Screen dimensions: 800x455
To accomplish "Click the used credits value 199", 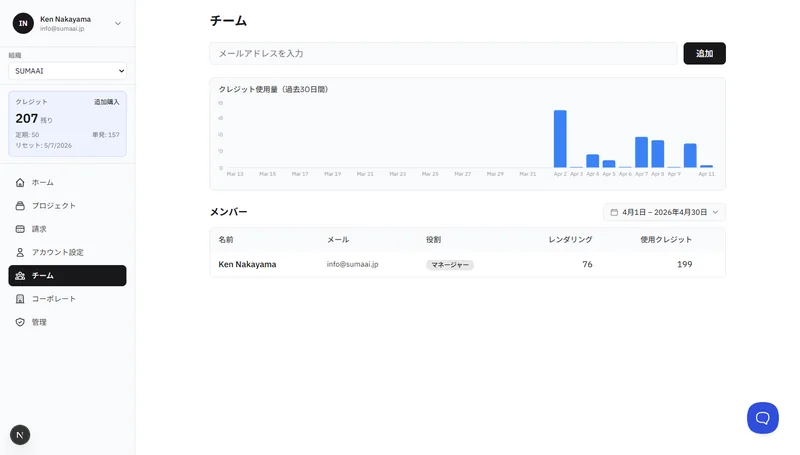I will click(684, 264).
